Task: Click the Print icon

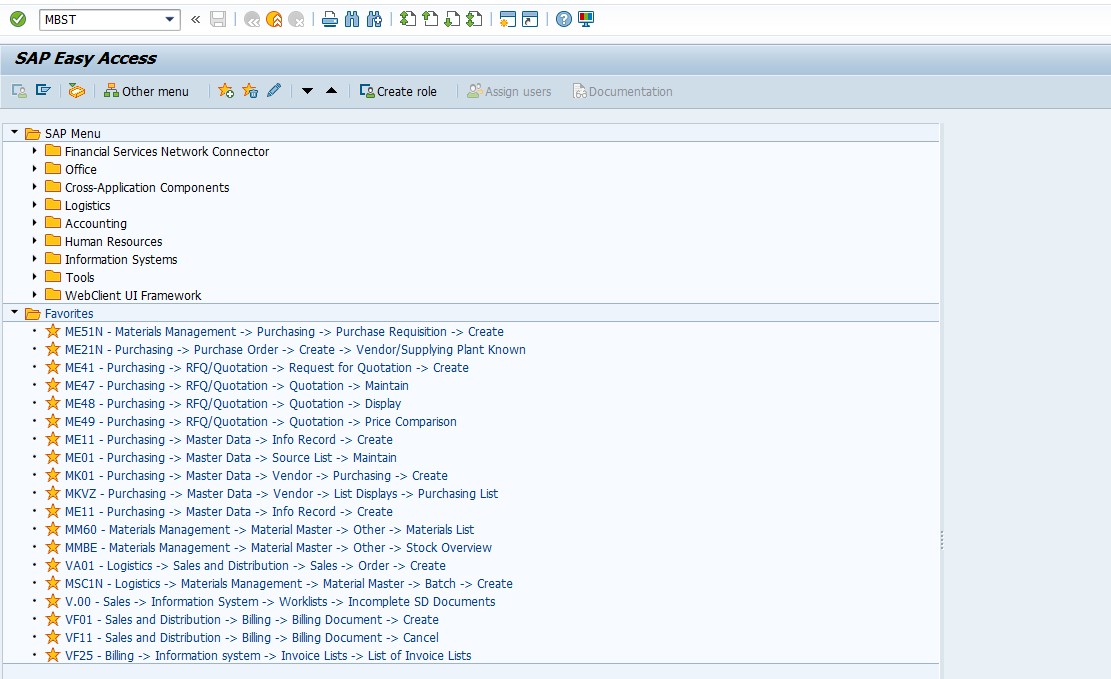Action: pos(329,19)
